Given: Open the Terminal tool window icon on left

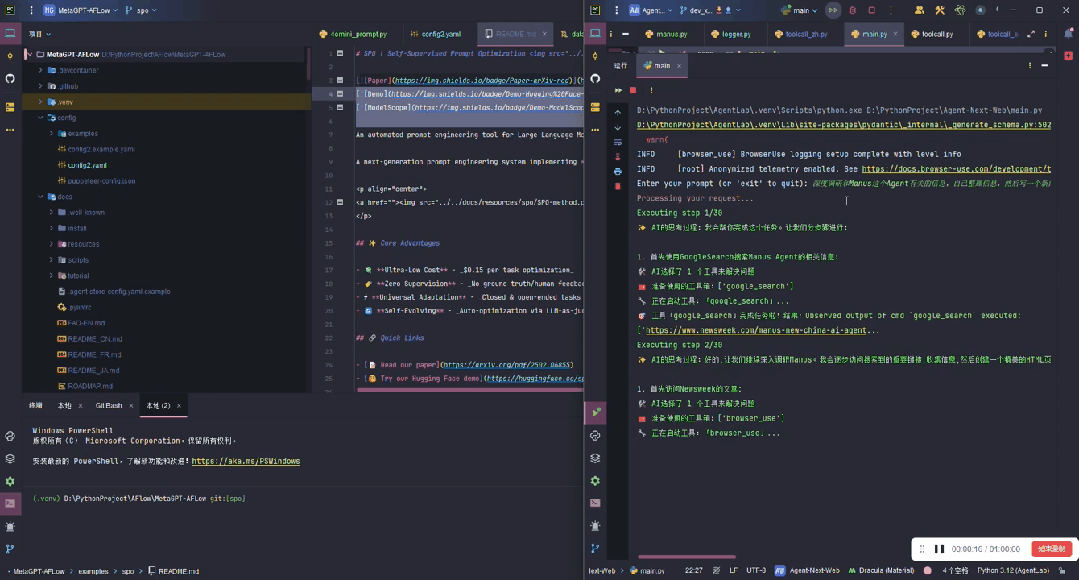Looking at the screenshot, I should (x=10, y=503).
